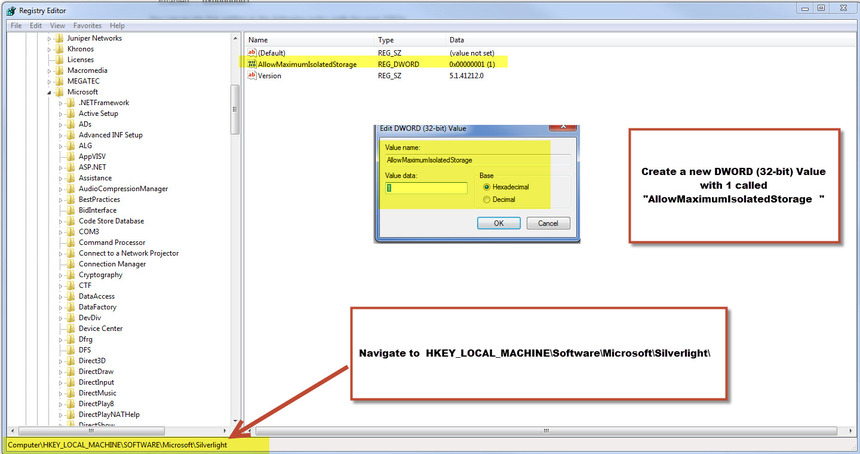
Task: Click the DevDiv folder icon
Action: point(71,318)
